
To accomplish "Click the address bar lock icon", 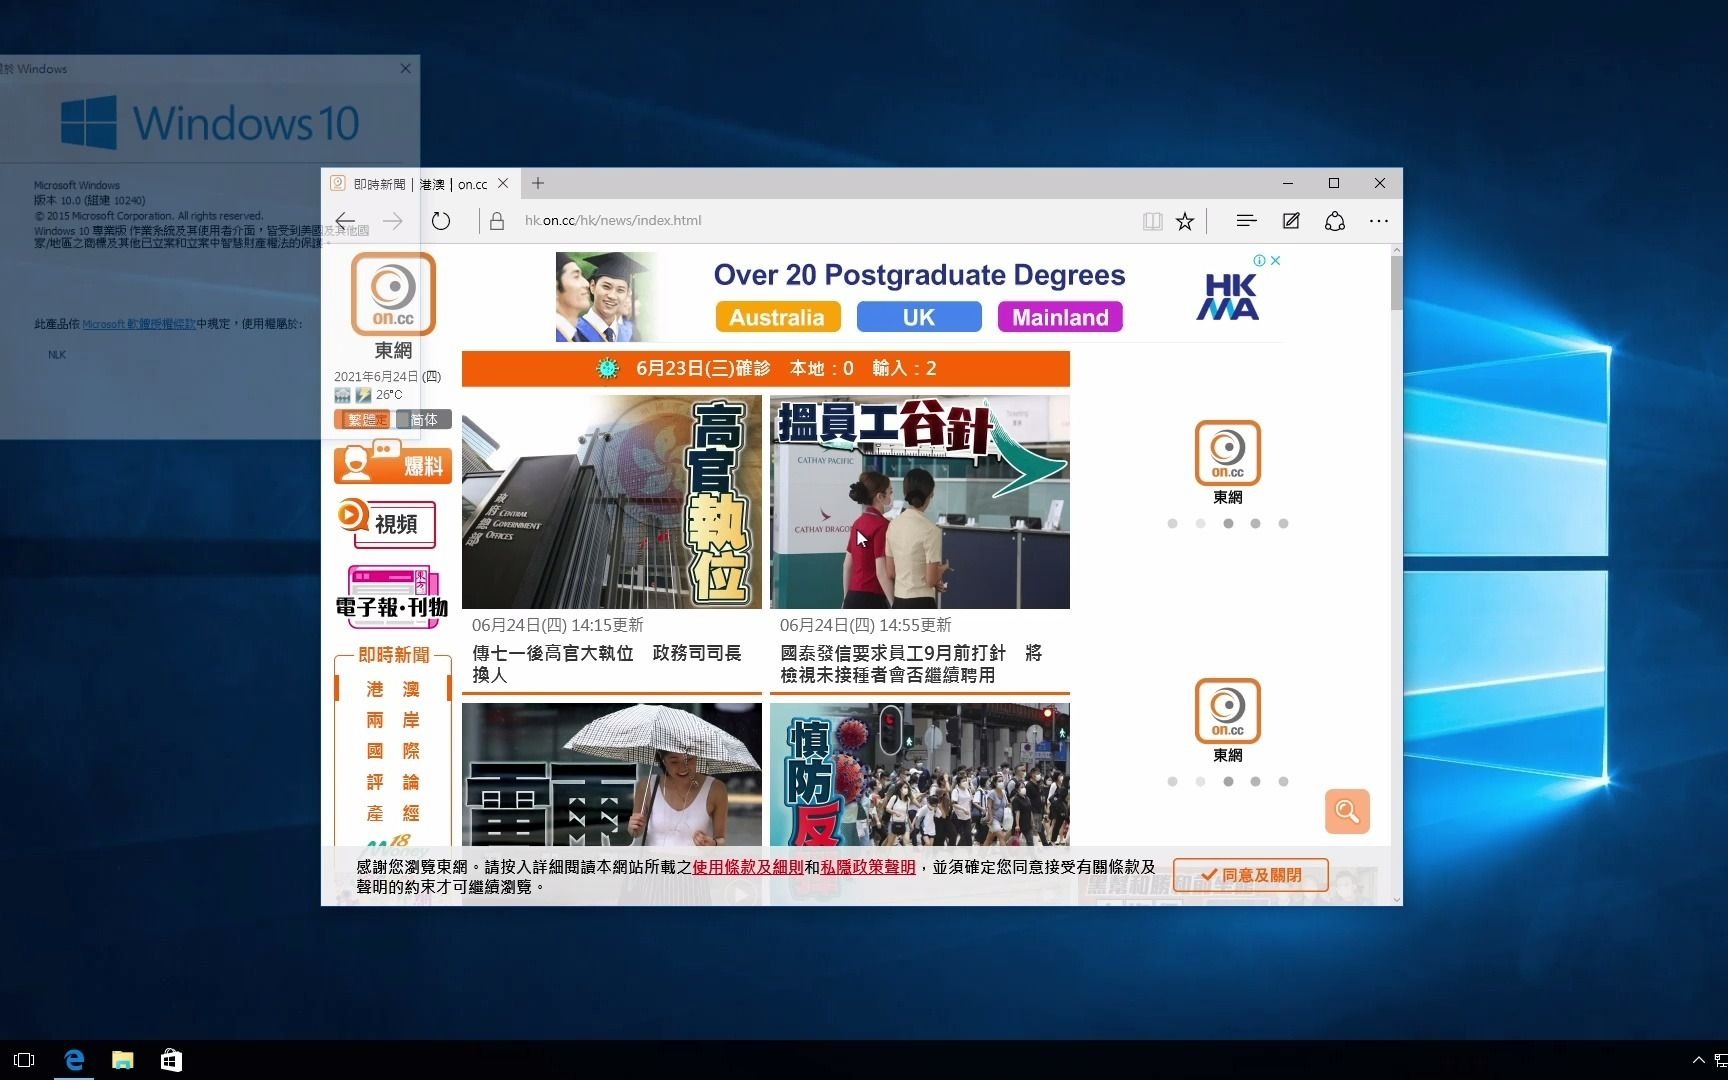I will 497,221.
